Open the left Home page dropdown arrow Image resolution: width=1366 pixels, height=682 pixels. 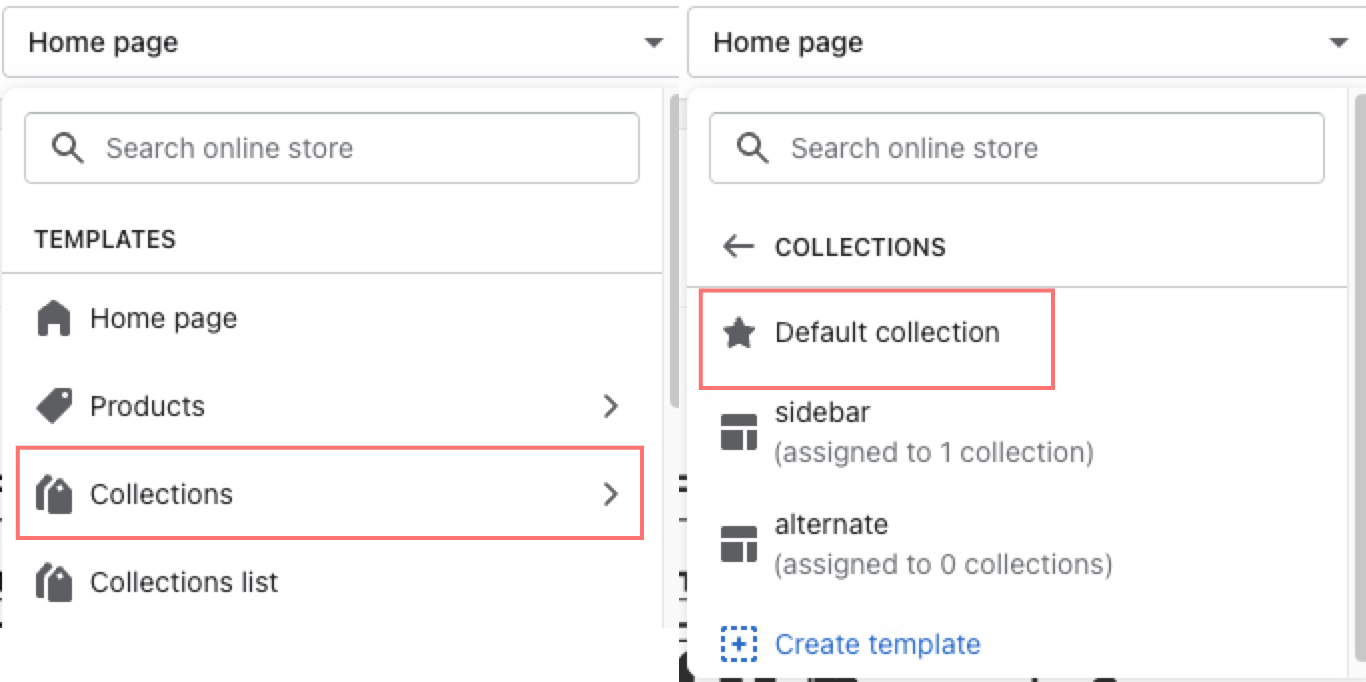(653, 43)
